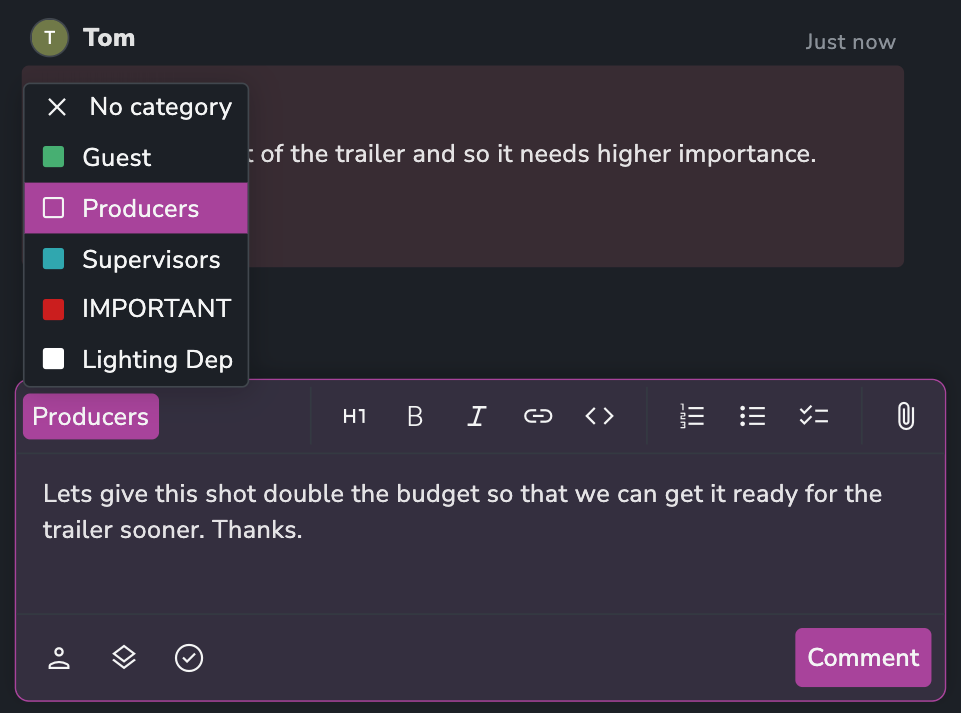Tap the mention person icon
The image size is (961, 713).
[x=59, y=658]
